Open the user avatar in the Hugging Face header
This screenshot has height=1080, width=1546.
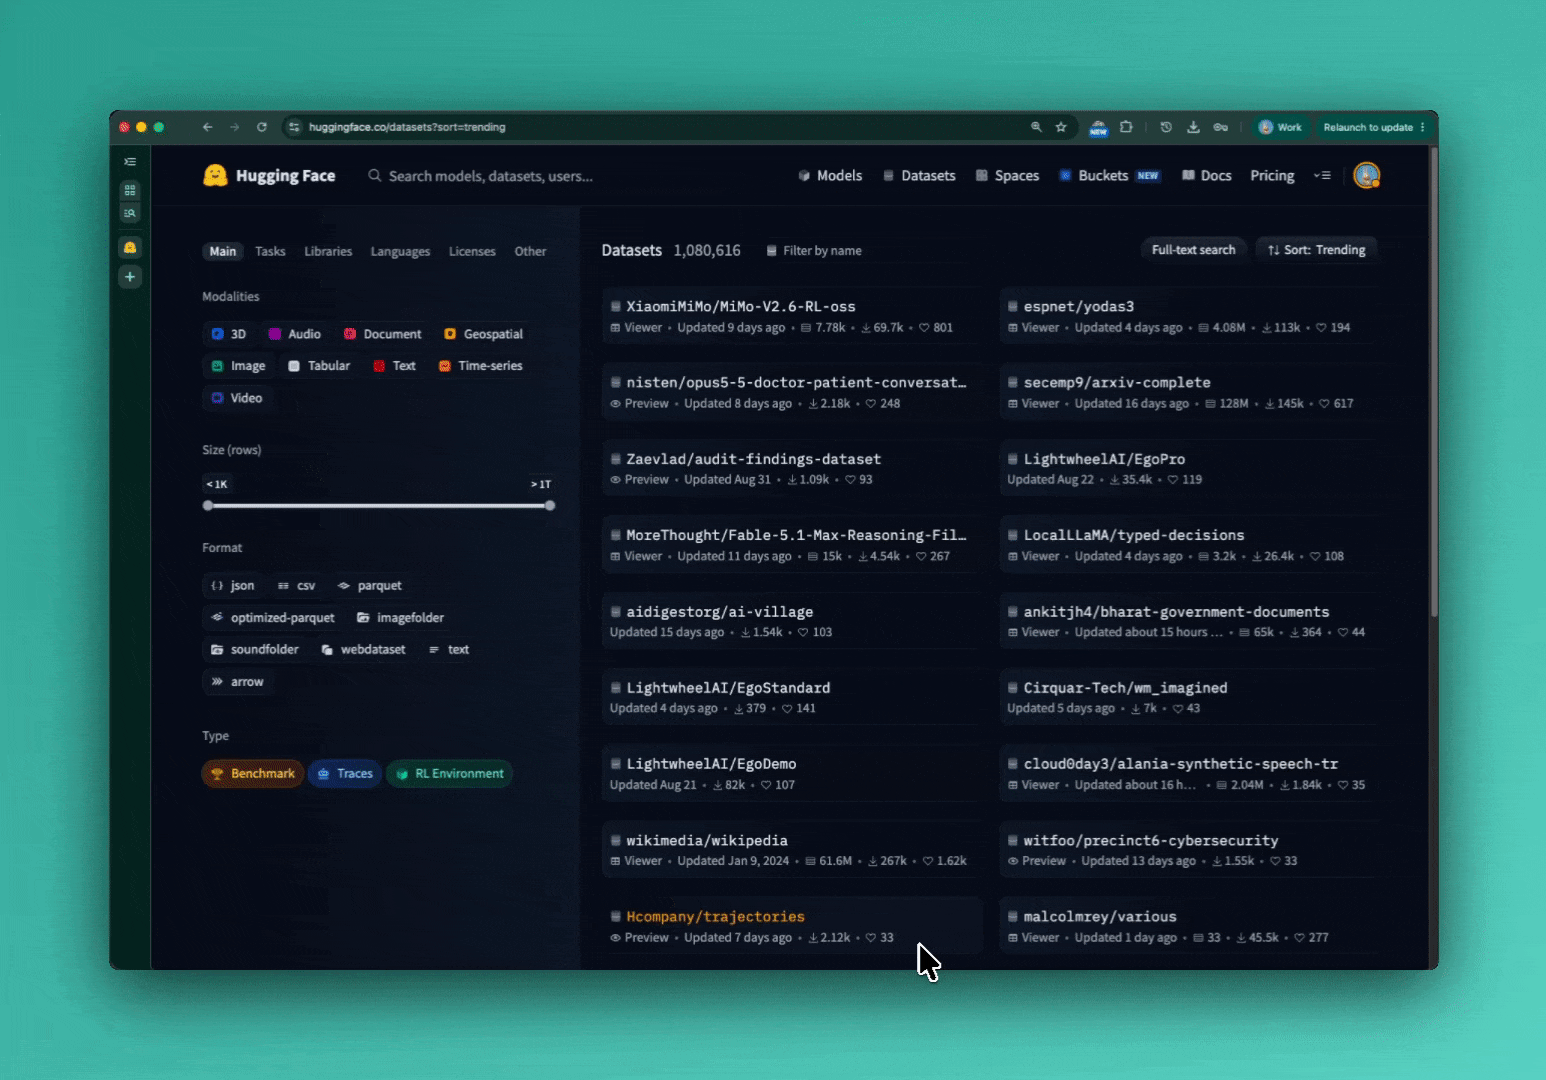click(1366, 176)
